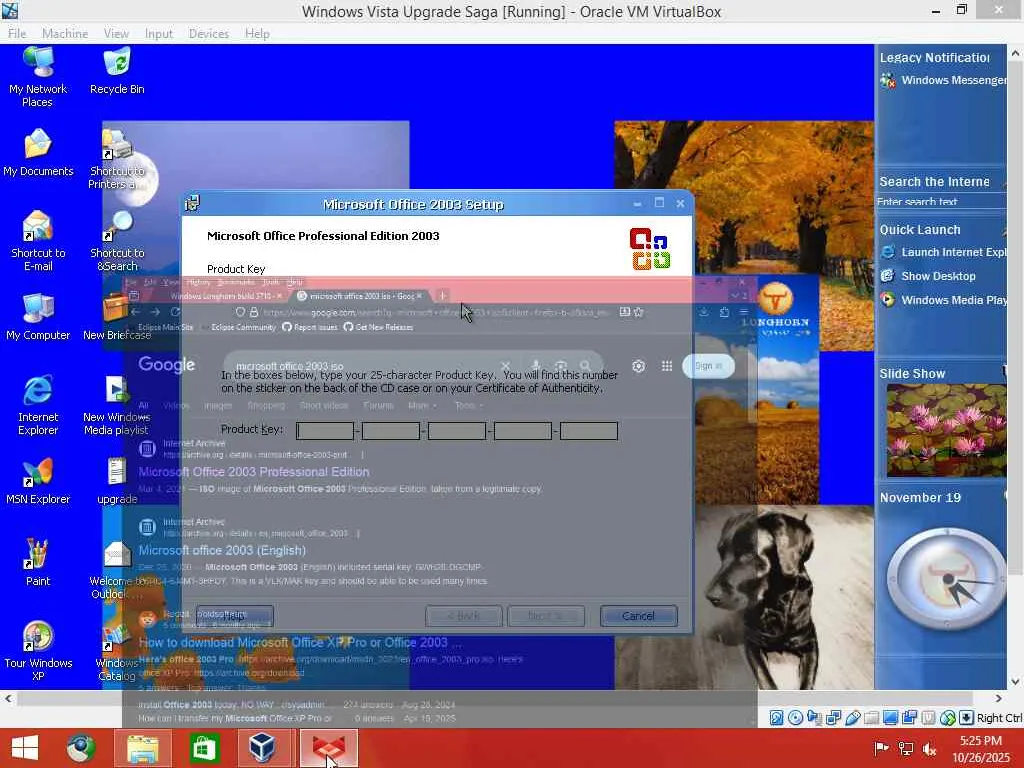Open the Store icon on host taskbar

click(x=204, y=748)
